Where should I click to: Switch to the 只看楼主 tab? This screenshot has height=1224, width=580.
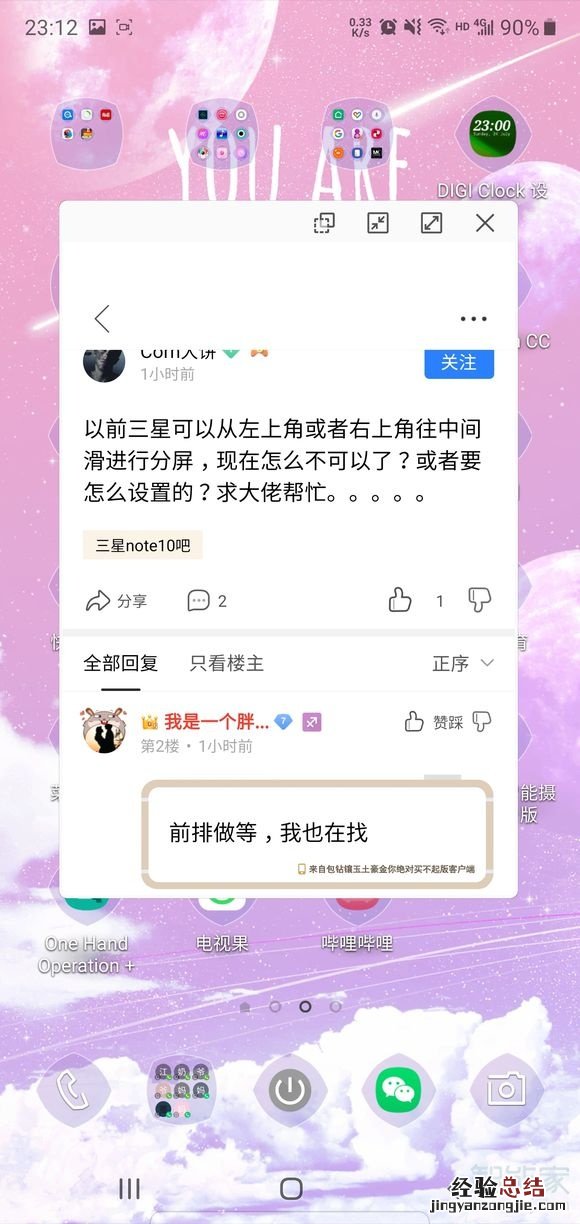click(227, 662)
